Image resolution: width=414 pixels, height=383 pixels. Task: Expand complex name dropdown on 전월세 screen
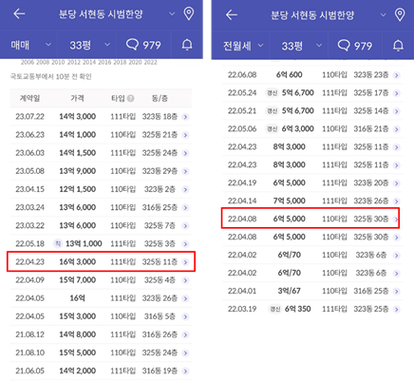pos(383,15)
